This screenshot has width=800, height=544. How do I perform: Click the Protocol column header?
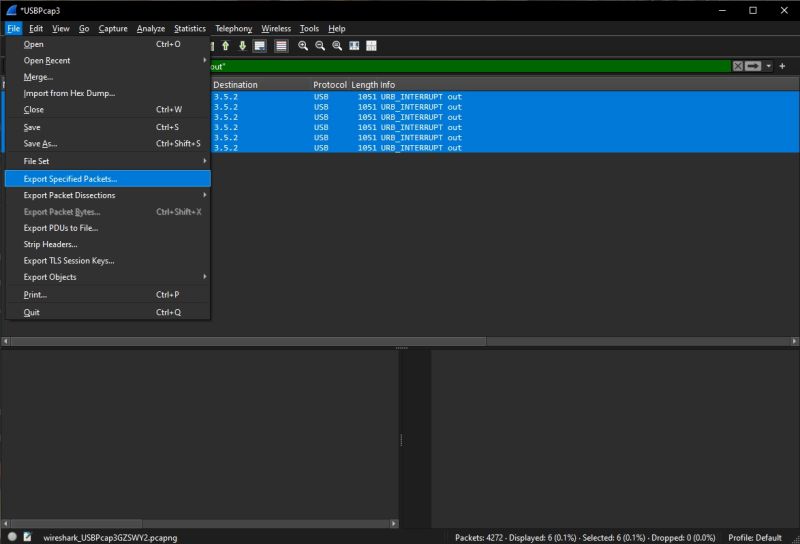[330, 85]
